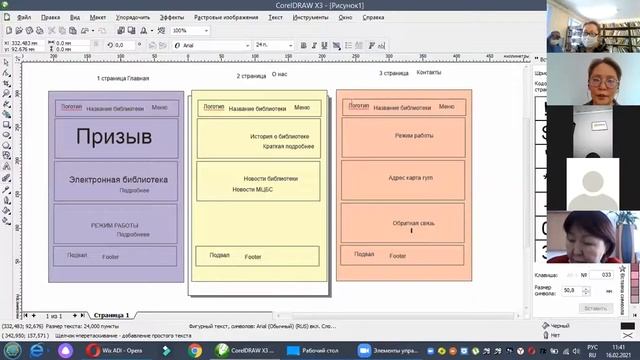Click the Paste clipboard icon
Screen dimensions: 640x360
click(x=73, y=31)
